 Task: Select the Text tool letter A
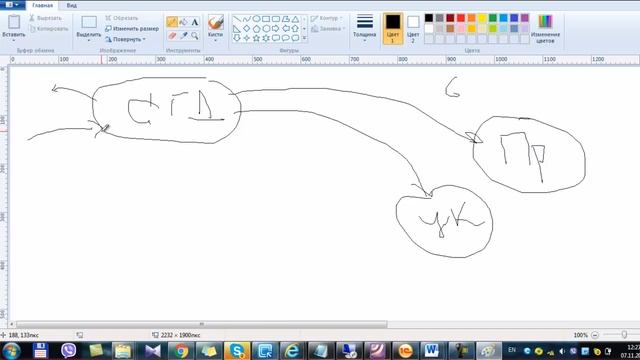[x=195, y=22]
